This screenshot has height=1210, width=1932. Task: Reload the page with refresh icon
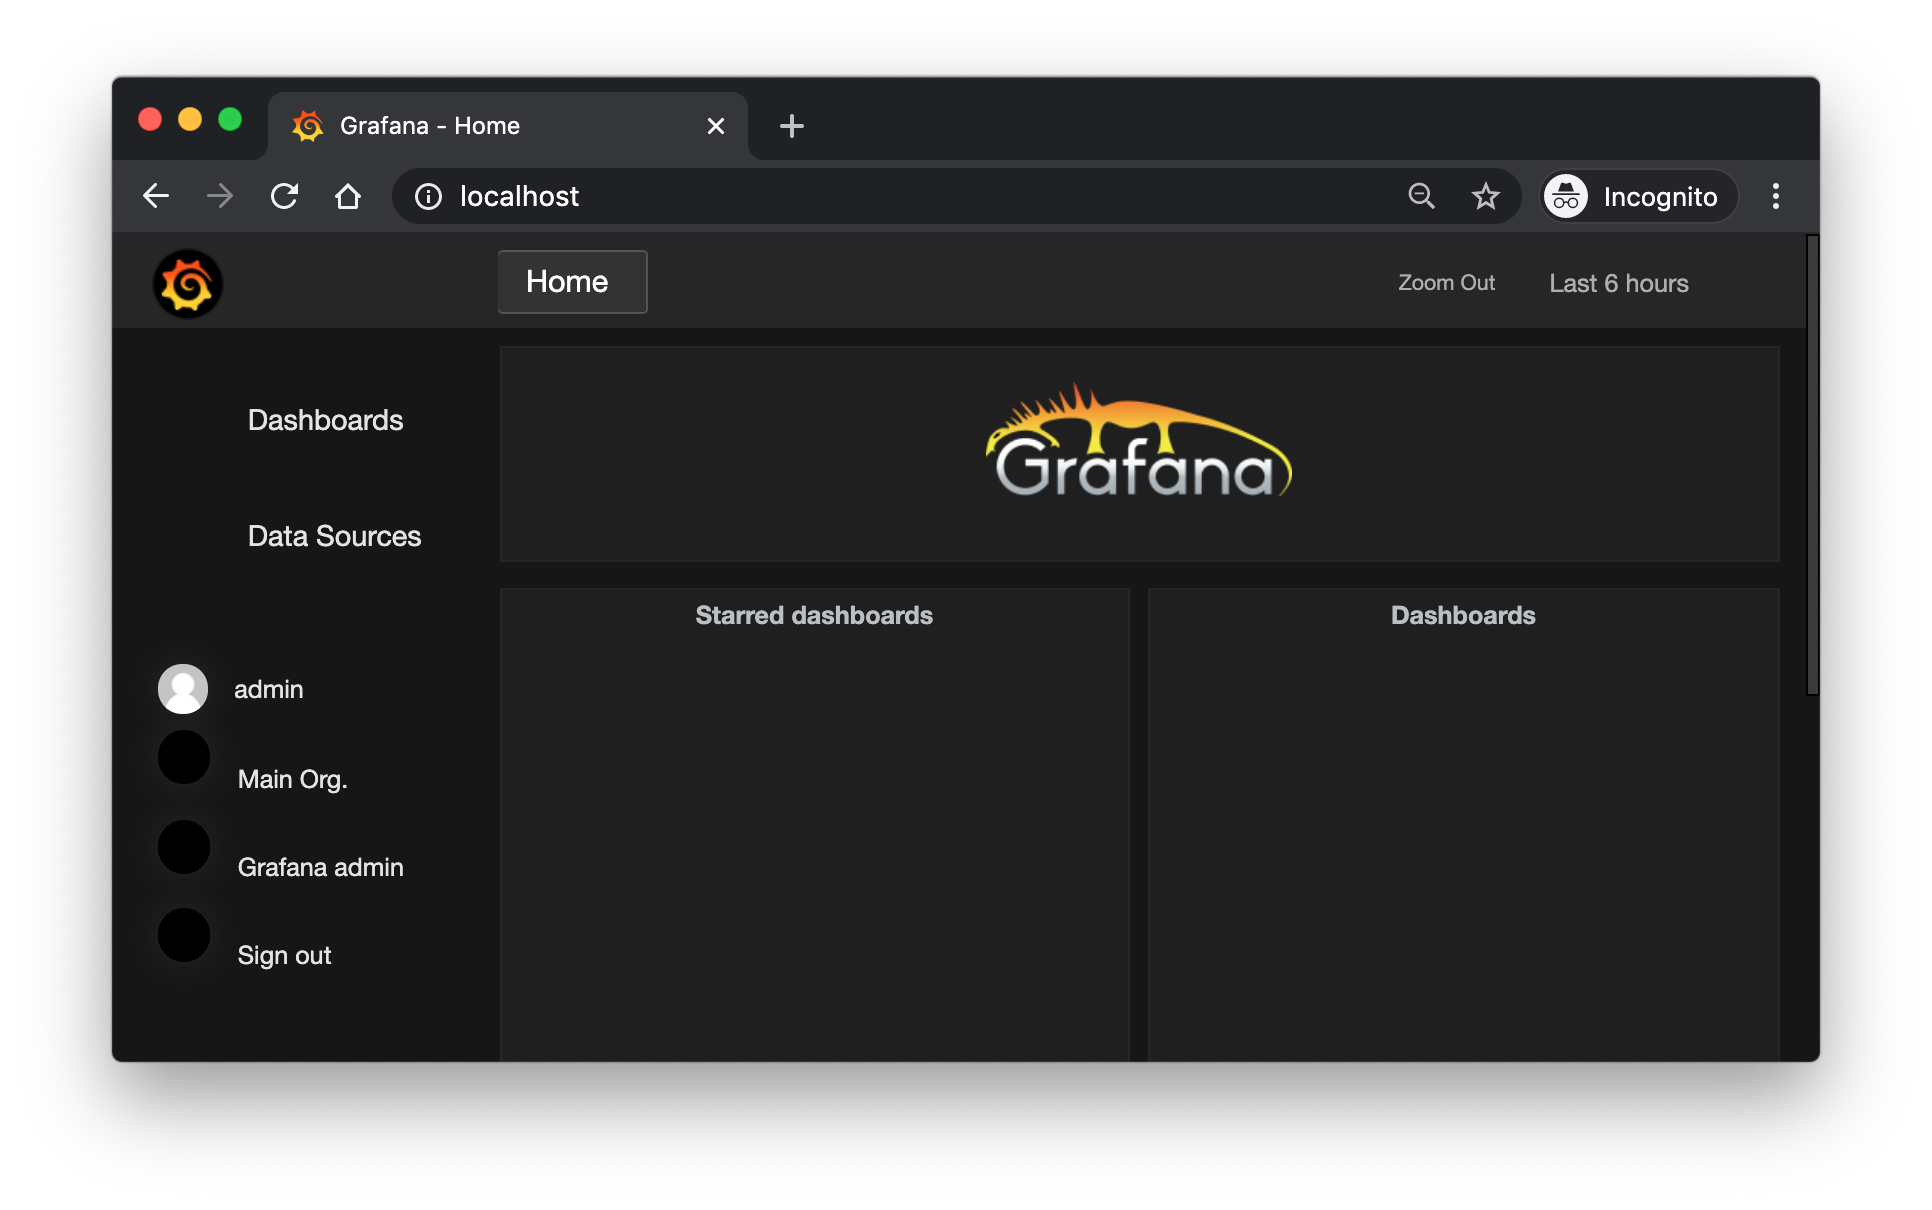[x=284, y=196]
